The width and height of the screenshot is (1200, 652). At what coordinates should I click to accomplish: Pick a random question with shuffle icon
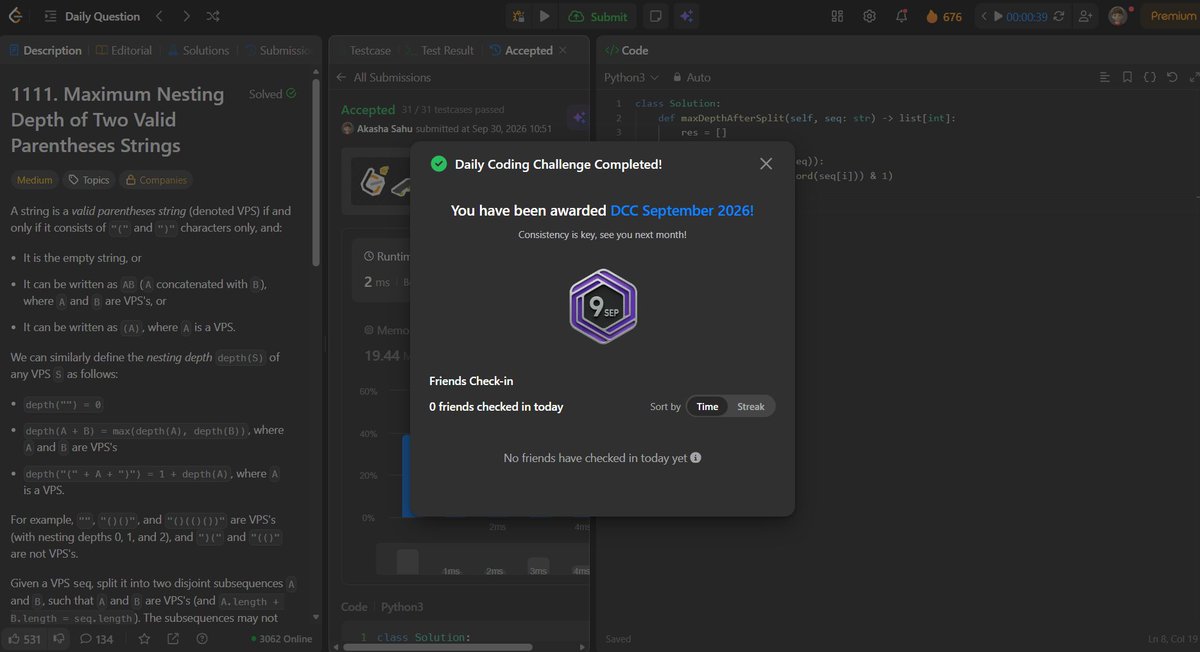click(213, 16)
